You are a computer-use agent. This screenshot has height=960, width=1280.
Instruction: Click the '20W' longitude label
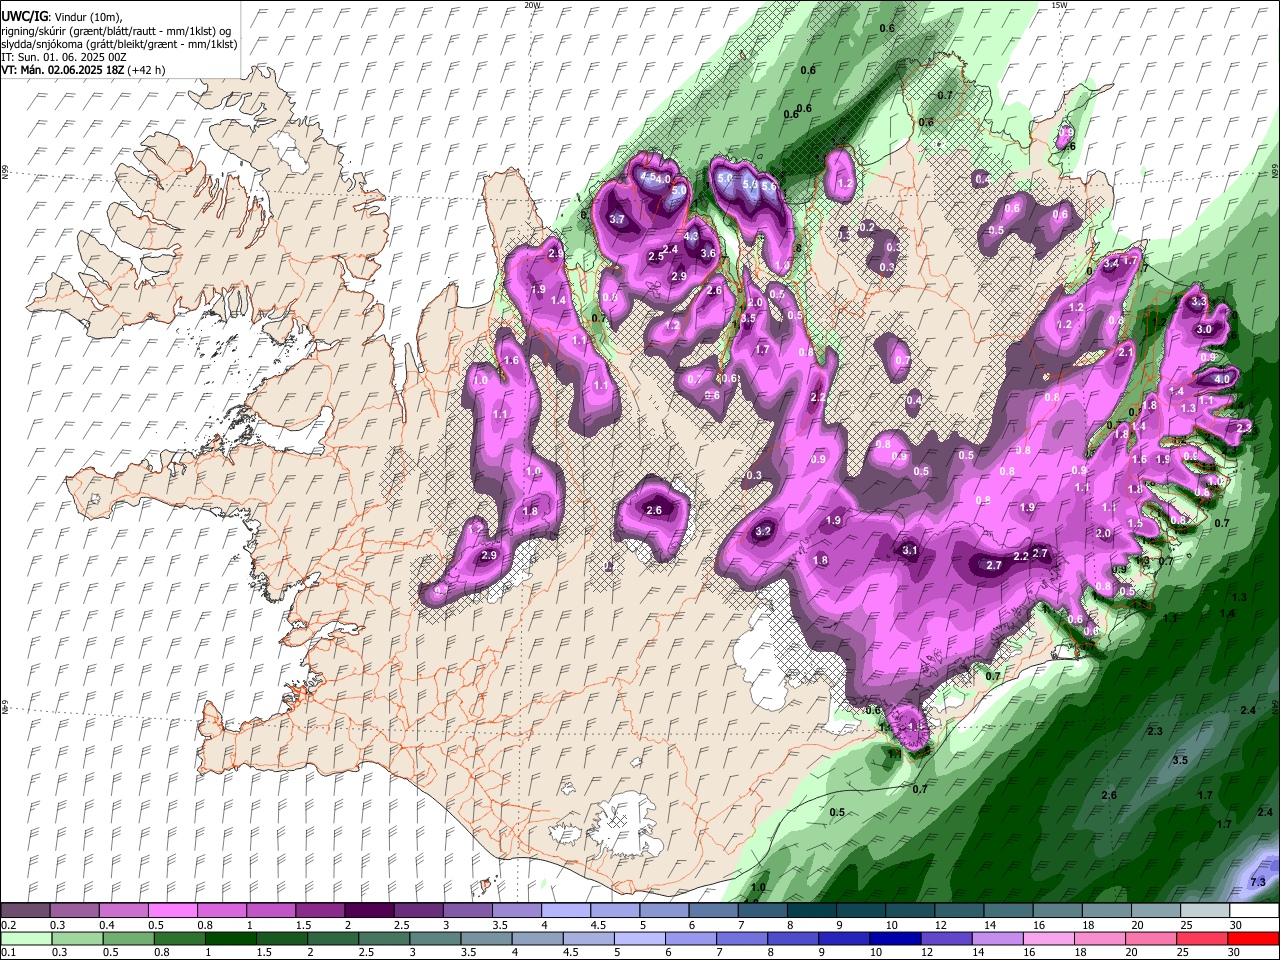(533, 5)
